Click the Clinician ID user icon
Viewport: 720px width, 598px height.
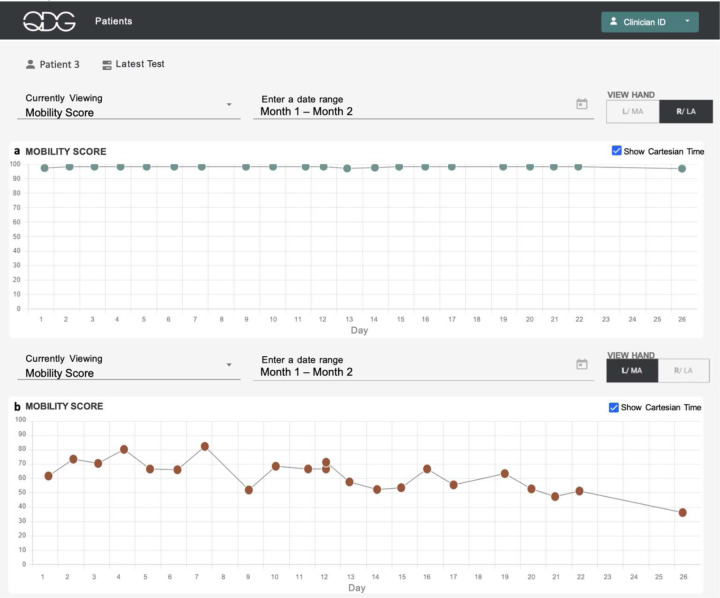[x=613, y=21]
